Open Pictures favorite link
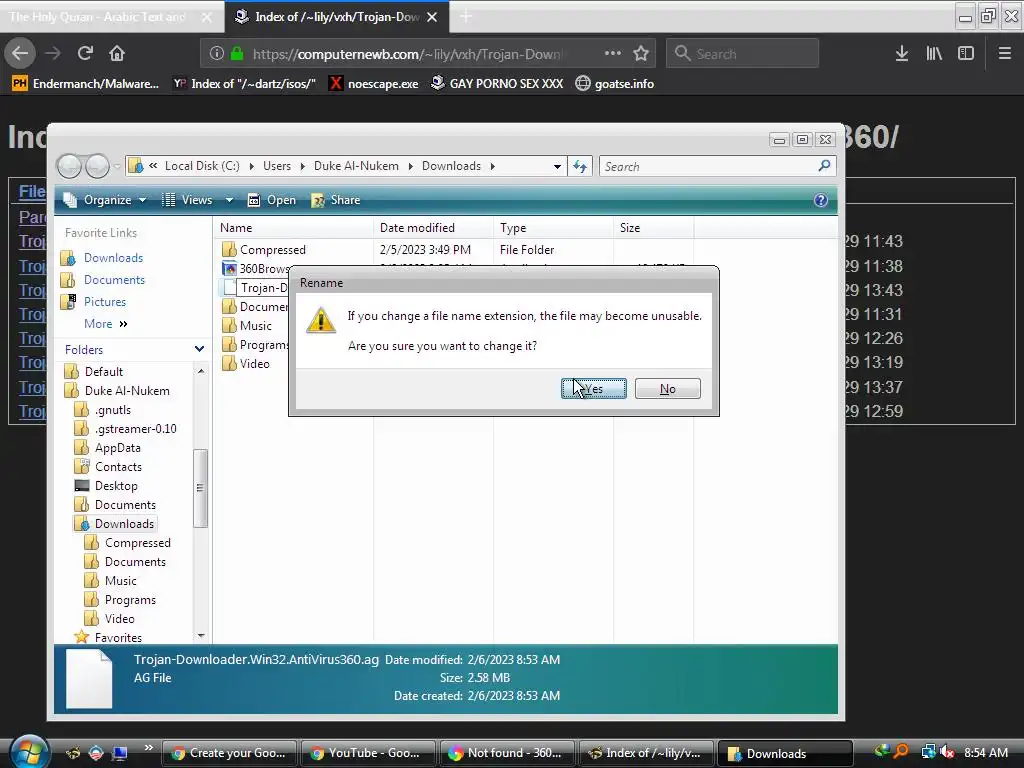Image resolution: width=1024 pixels, height=768 pixels. coord(104,302)
